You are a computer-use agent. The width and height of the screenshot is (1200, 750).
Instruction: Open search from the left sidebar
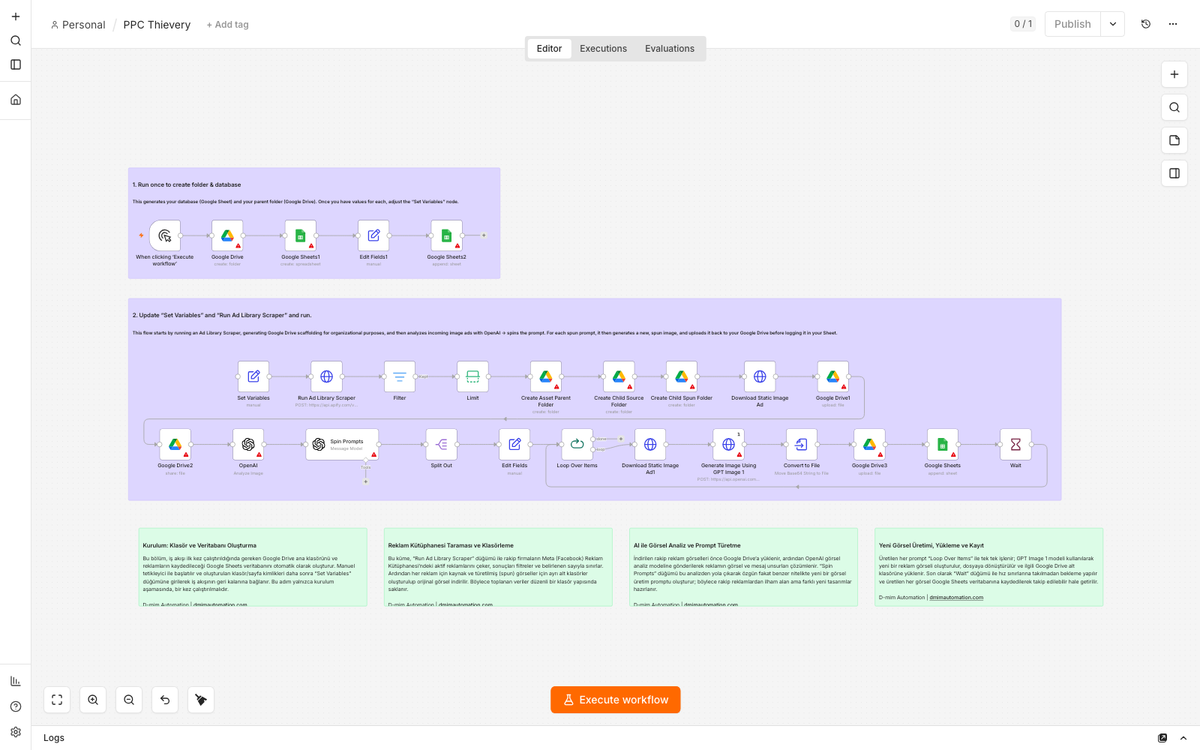point(15,41)
